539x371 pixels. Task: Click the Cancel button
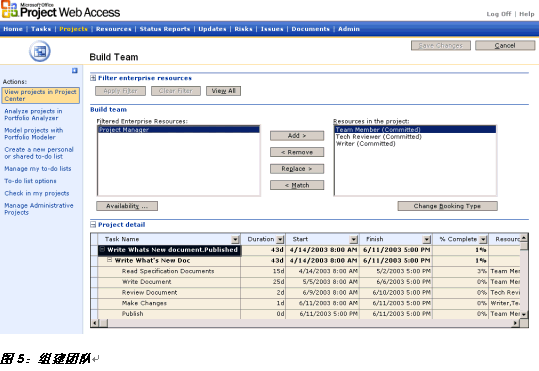tap(505, 45)
